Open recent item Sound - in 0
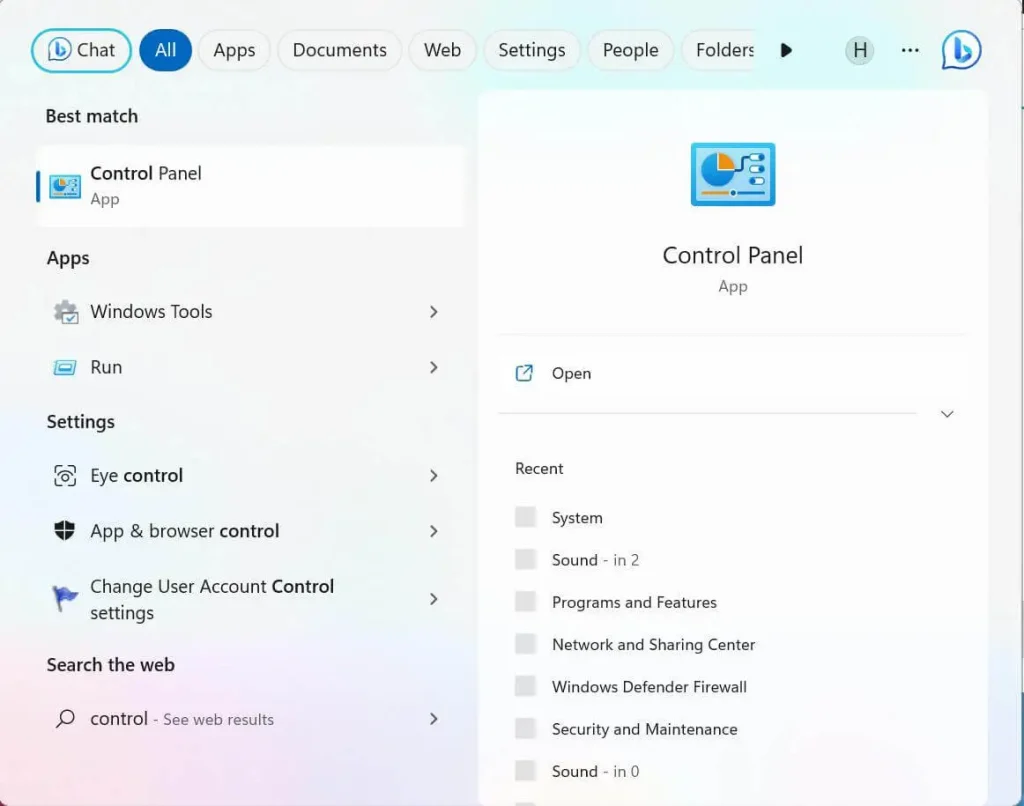Image resolution: width=1024 pixels, height=806 pixels. click(x=731, y=771)
